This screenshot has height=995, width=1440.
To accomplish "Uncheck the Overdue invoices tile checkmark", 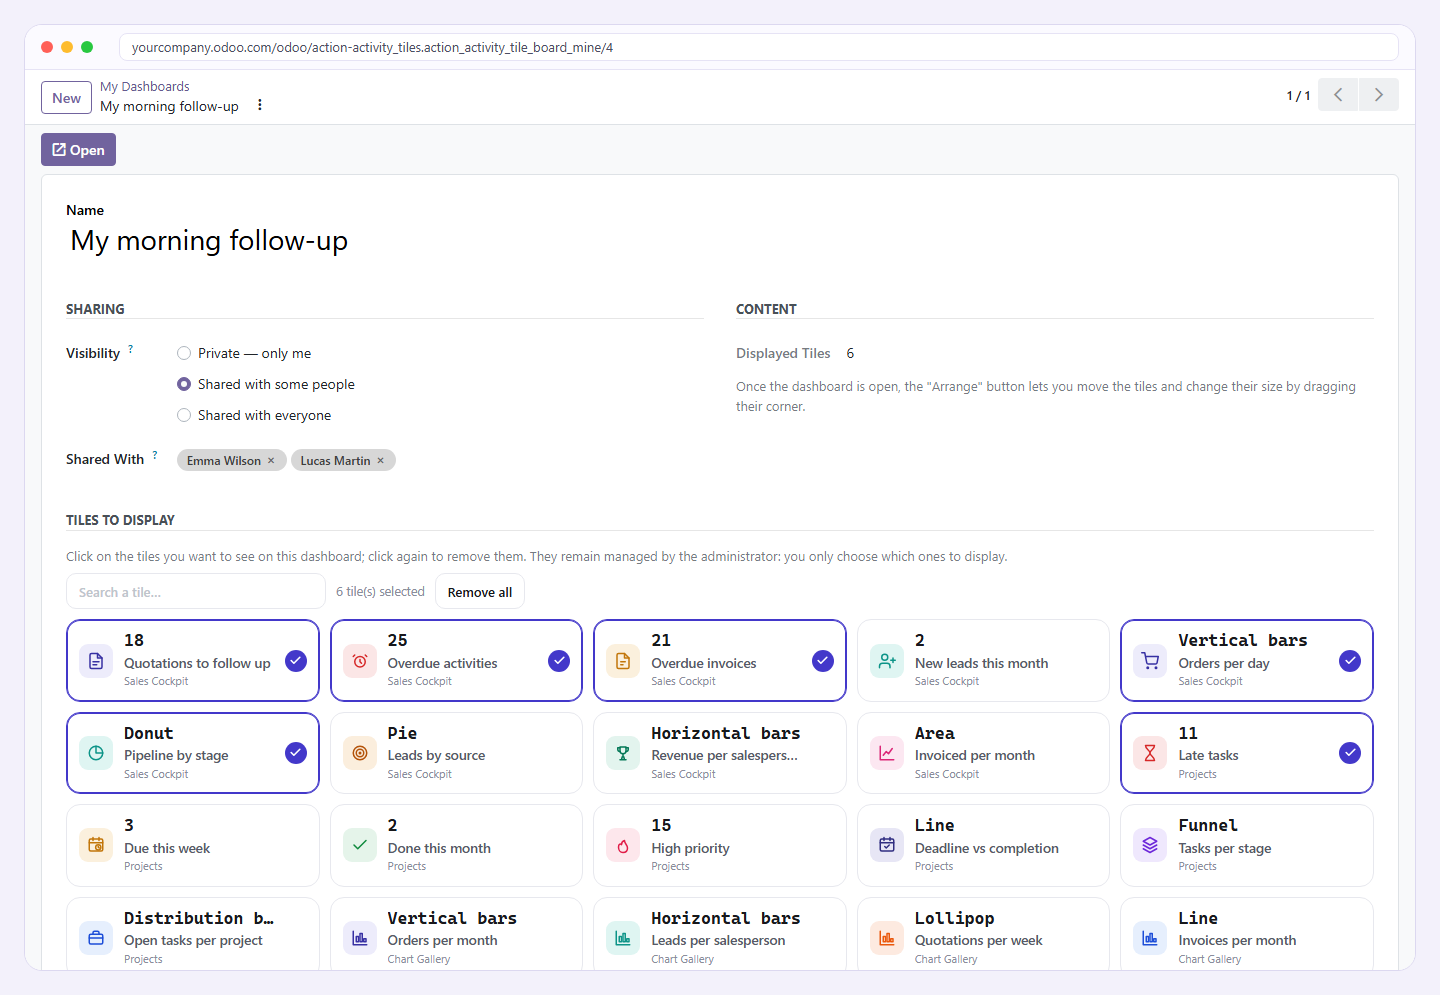I will tap(823, 661).
